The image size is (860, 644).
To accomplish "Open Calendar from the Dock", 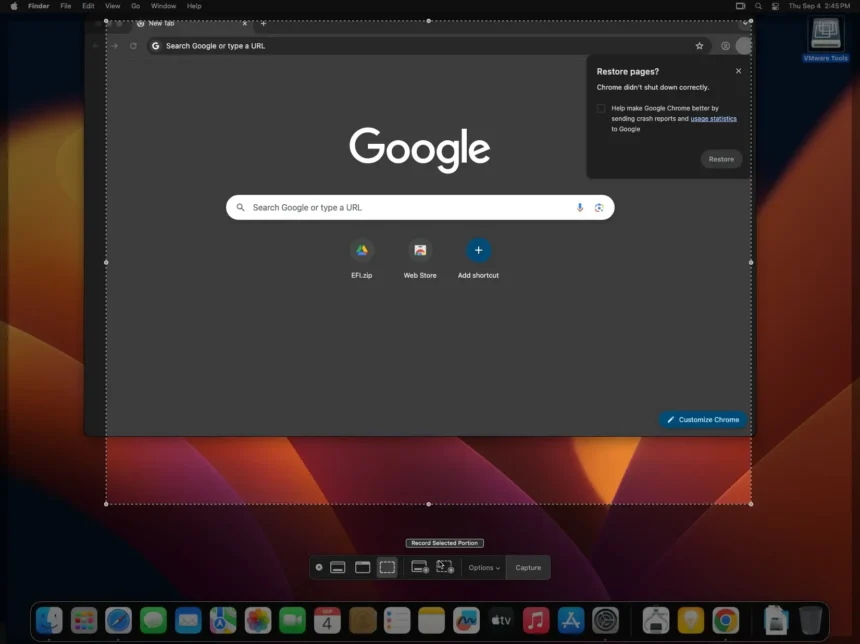I will point(327,620).
